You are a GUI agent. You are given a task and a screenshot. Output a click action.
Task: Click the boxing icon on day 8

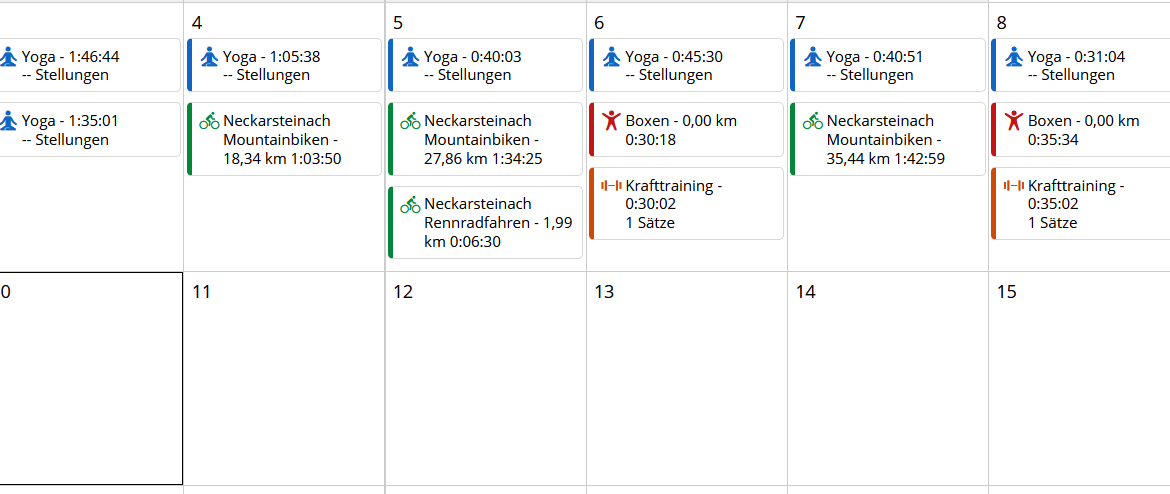[1013, 121]
